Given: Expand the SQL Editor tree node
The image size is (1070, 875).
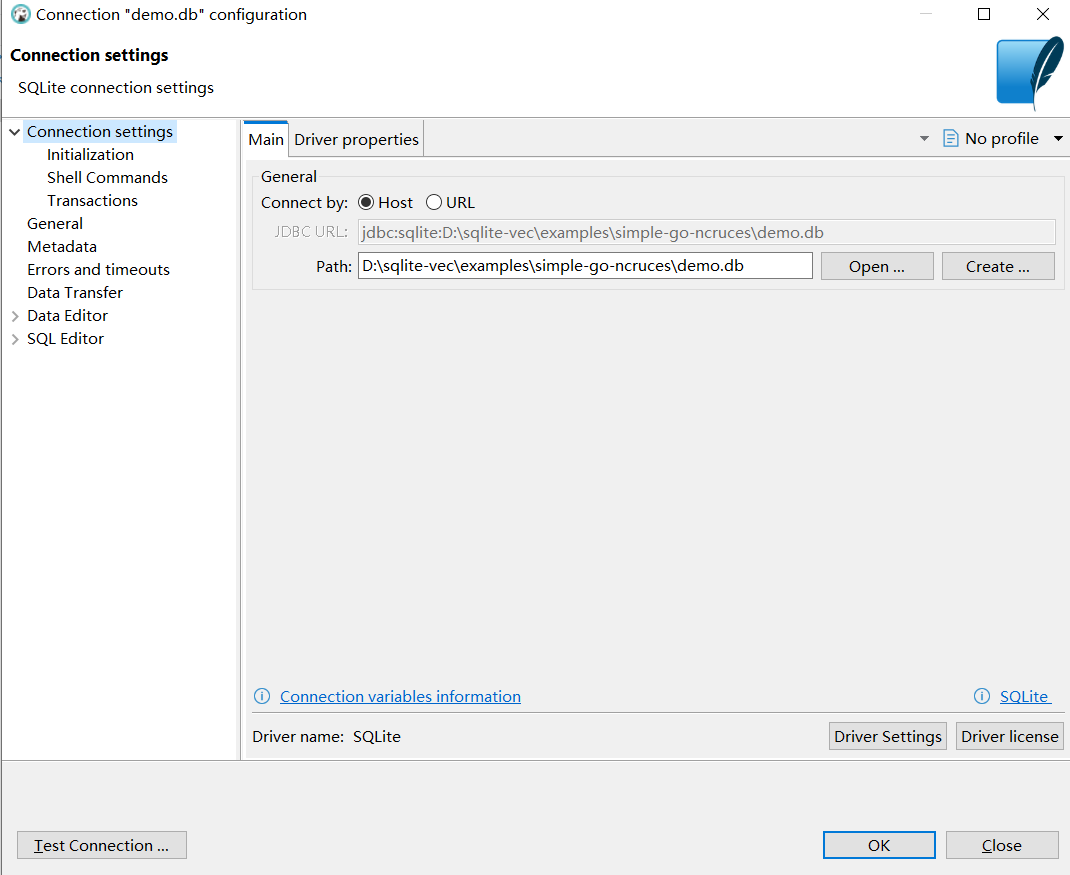Looking at the screenshot, I should tap(15, 338).
